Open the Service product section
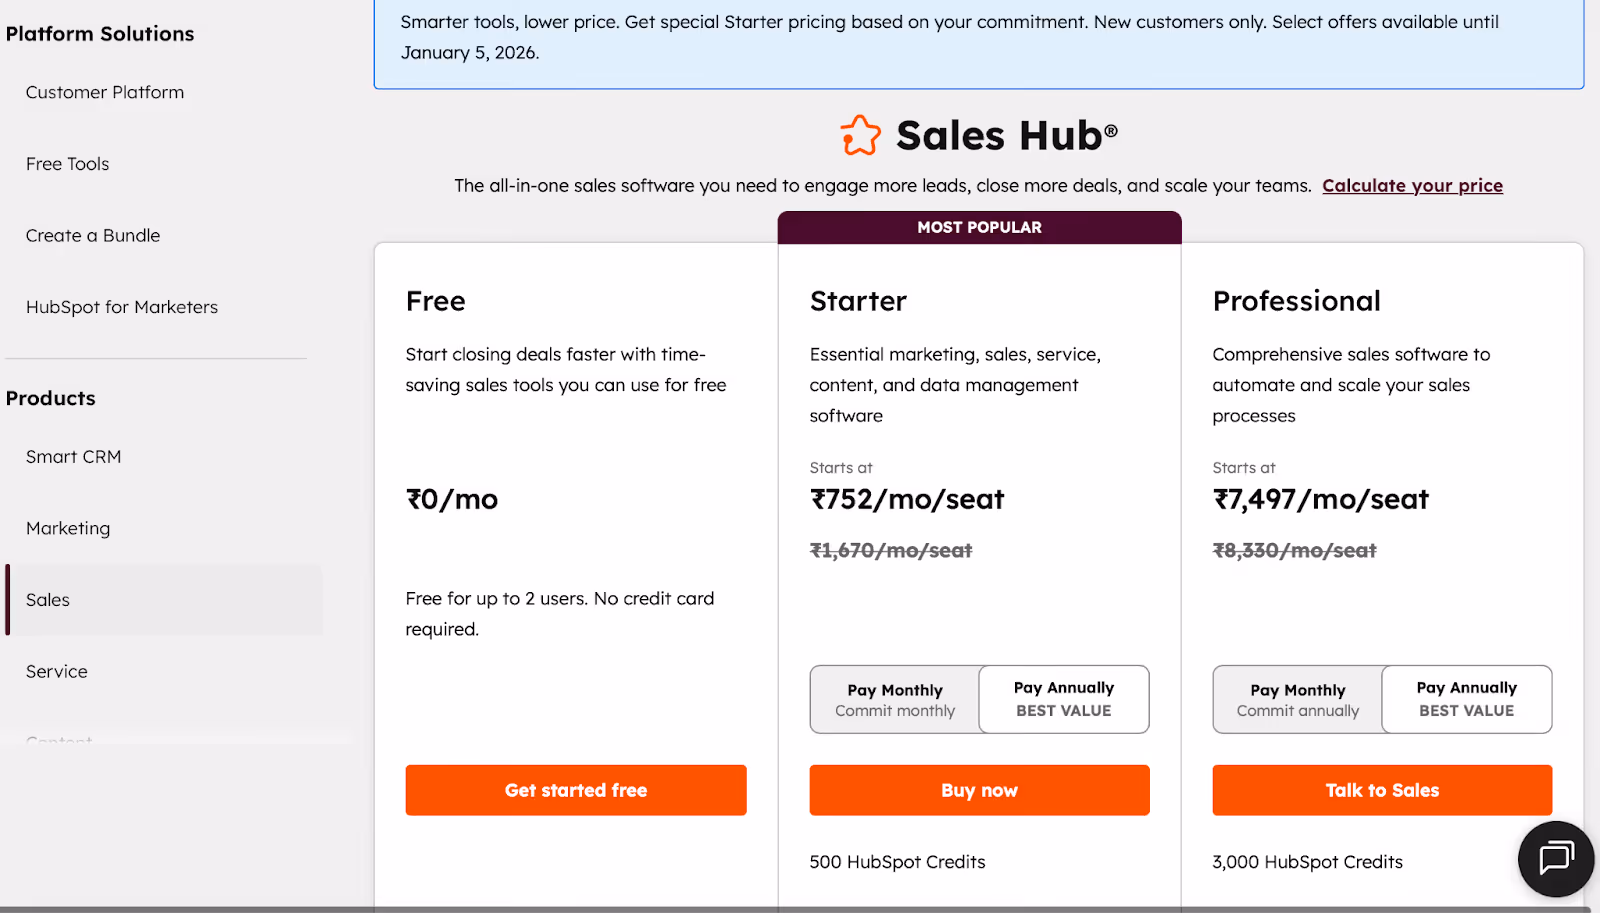 click(x=56, y=671)
